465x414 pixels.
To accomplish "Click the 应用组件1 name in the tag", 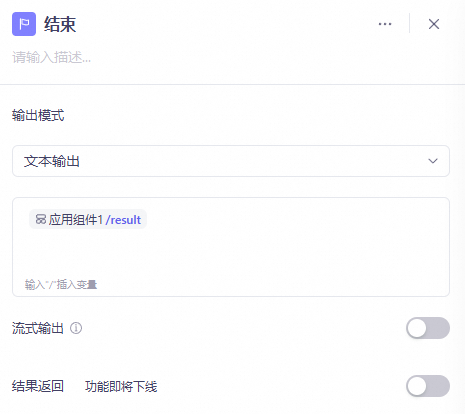I will click(76, 220).
